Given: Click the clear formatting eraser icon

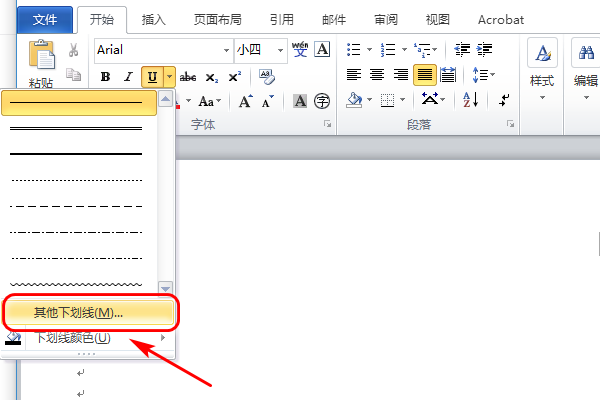Looking at the screenshot, I should pos(267,77).
